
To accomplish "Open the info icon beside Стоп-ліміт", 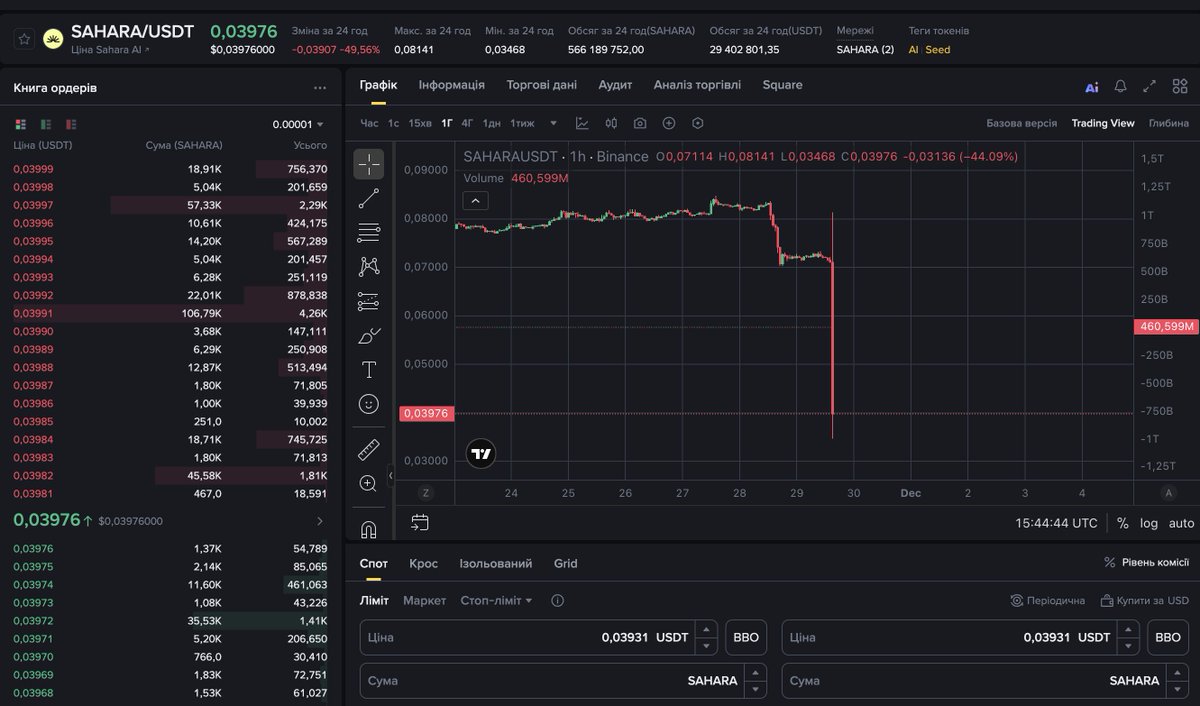I will click(557, 601).
